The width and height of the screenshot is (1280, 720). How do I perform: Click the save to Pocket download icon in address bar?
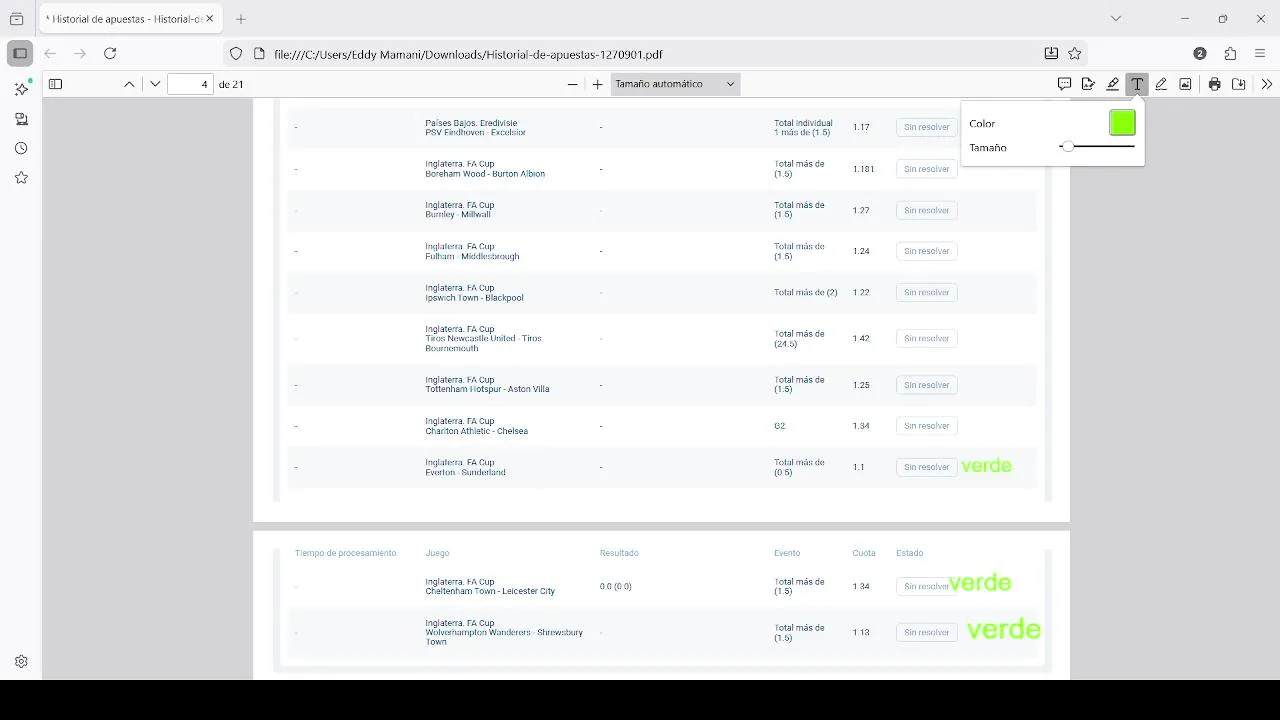[1051, 54]
